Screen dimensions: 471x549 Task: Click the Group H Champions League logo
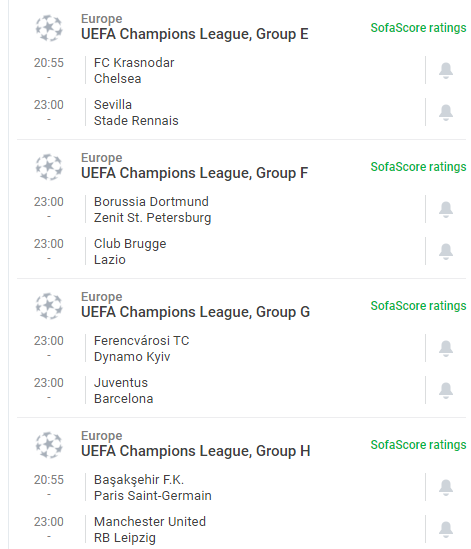point(49,445)
